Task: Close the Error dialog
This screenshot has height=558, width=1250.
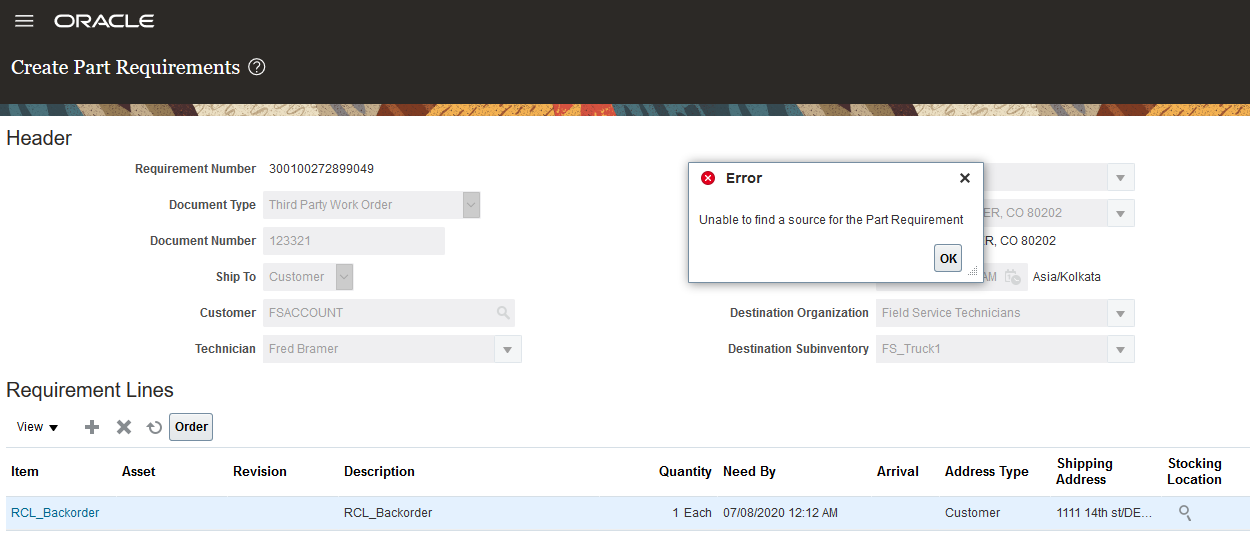Action: tap(964, 178)
